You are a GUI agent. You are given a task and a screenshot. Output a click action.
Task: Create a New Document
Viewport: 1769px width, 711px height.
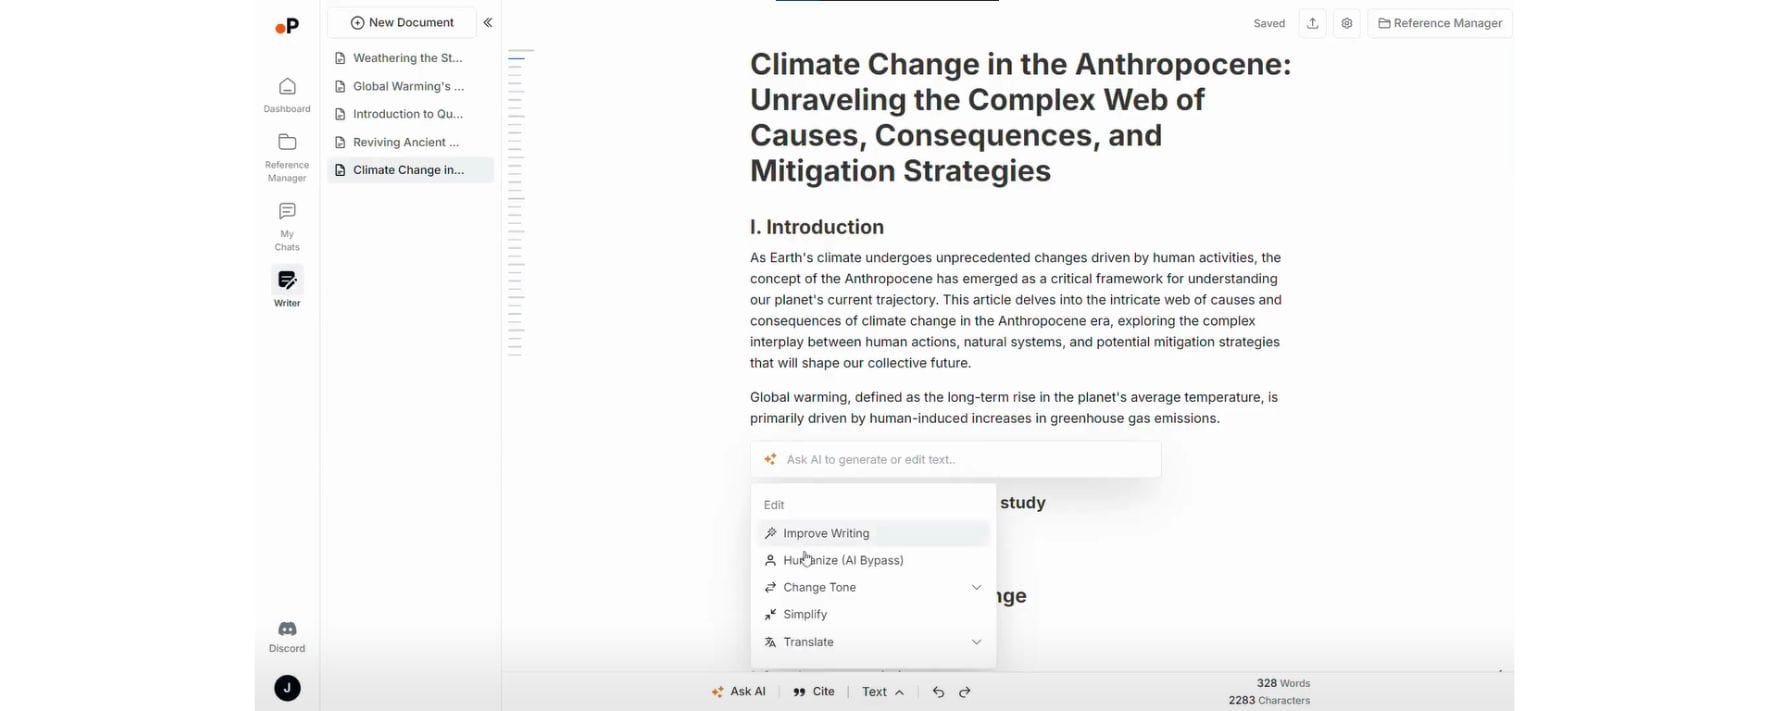[401, 21]
